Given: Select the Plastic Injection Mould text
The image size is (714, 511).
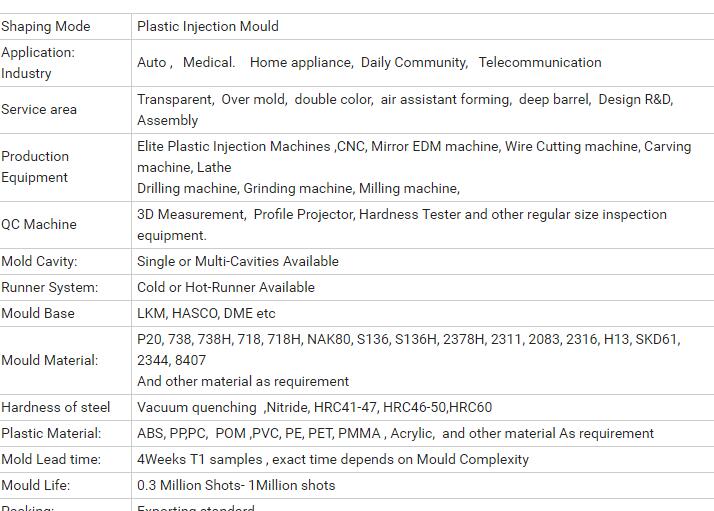Looking at the screenshot, I should point(208,26).
